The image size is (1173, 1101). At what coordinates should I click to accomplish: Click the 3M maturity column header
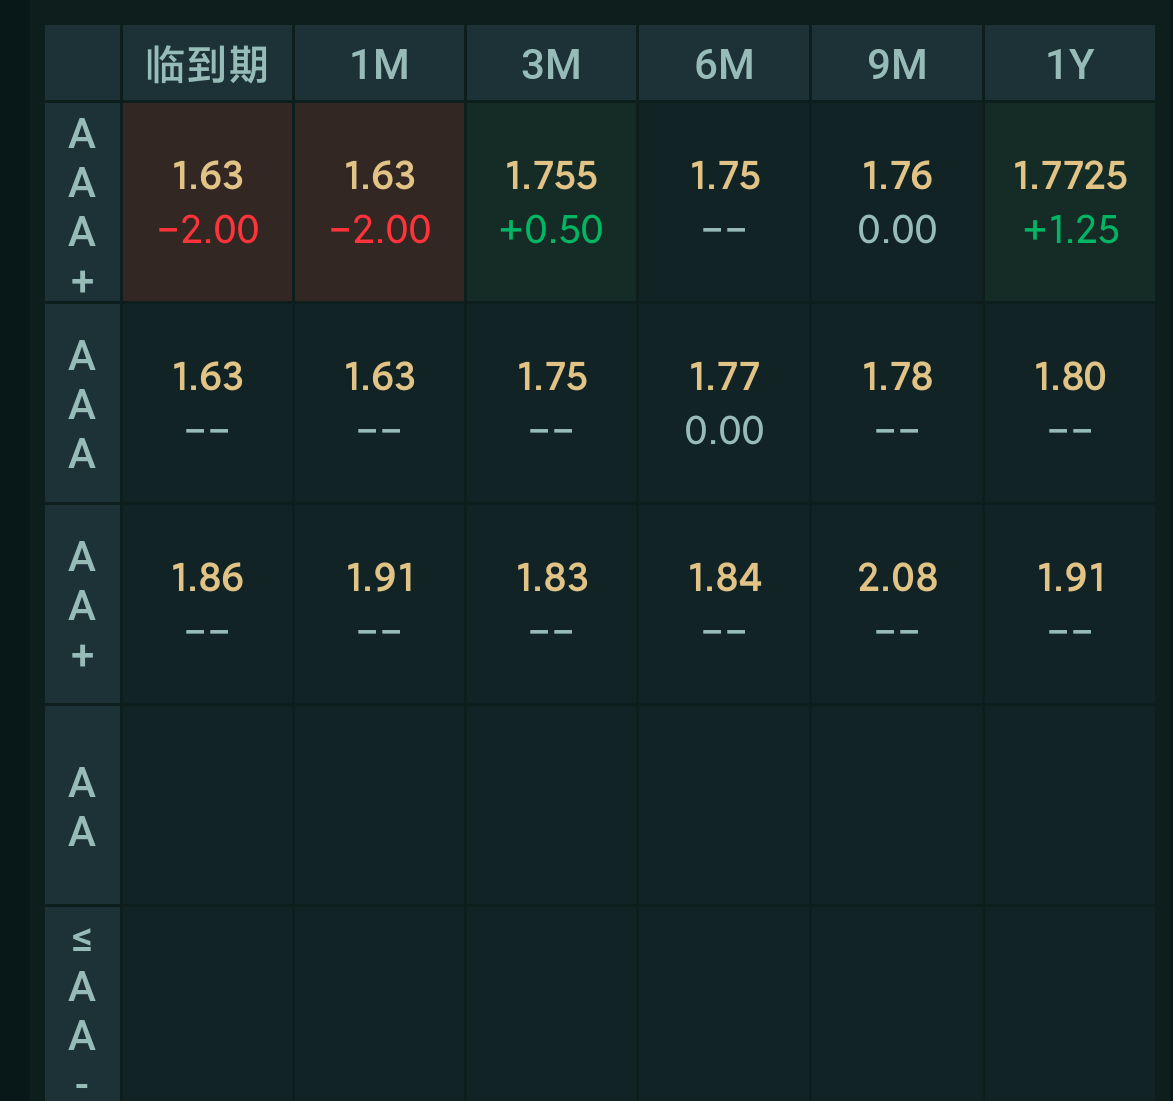pyautogui.click(x=551, y=65)
